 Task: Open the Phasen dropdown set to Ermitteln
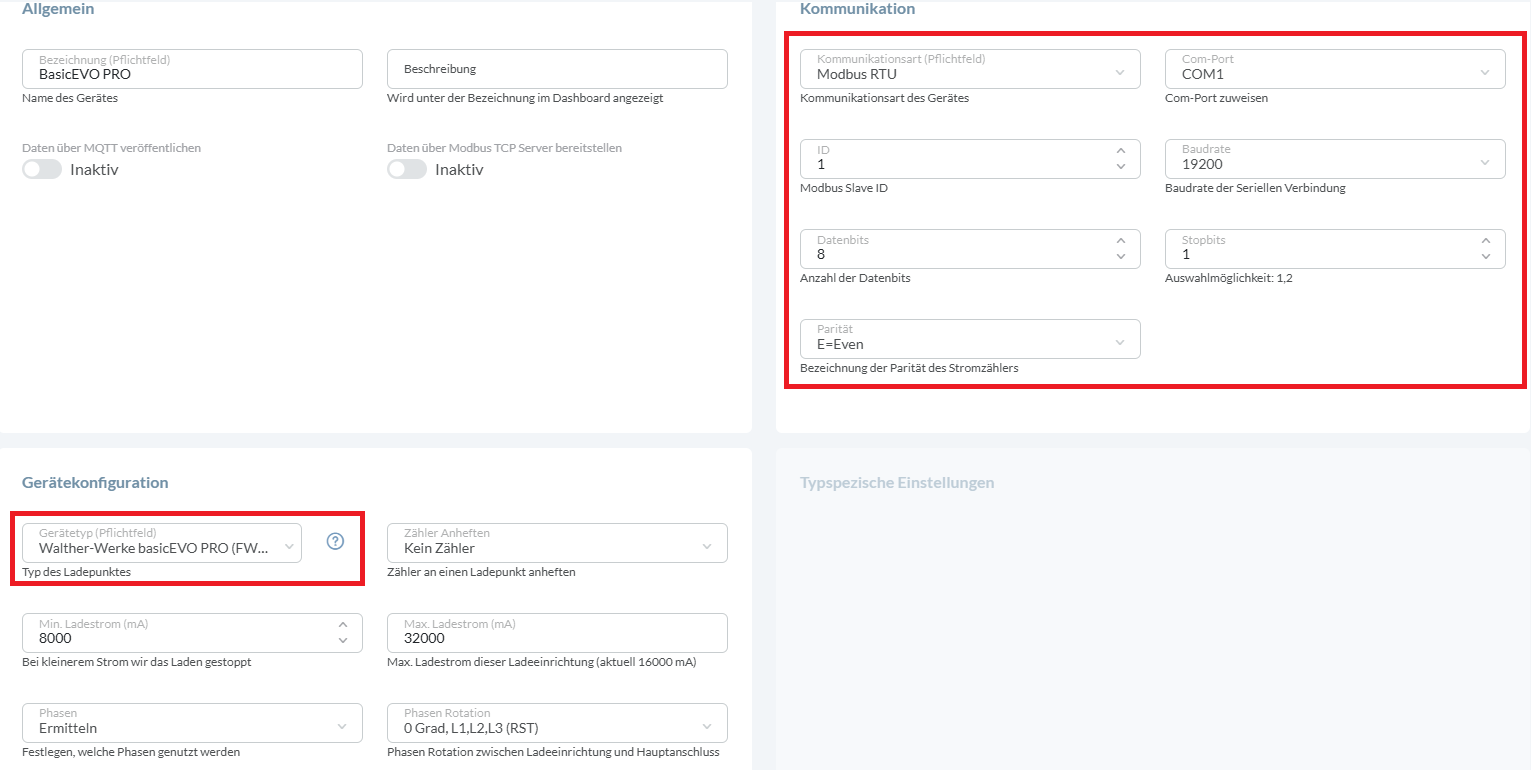click(192, 723)
